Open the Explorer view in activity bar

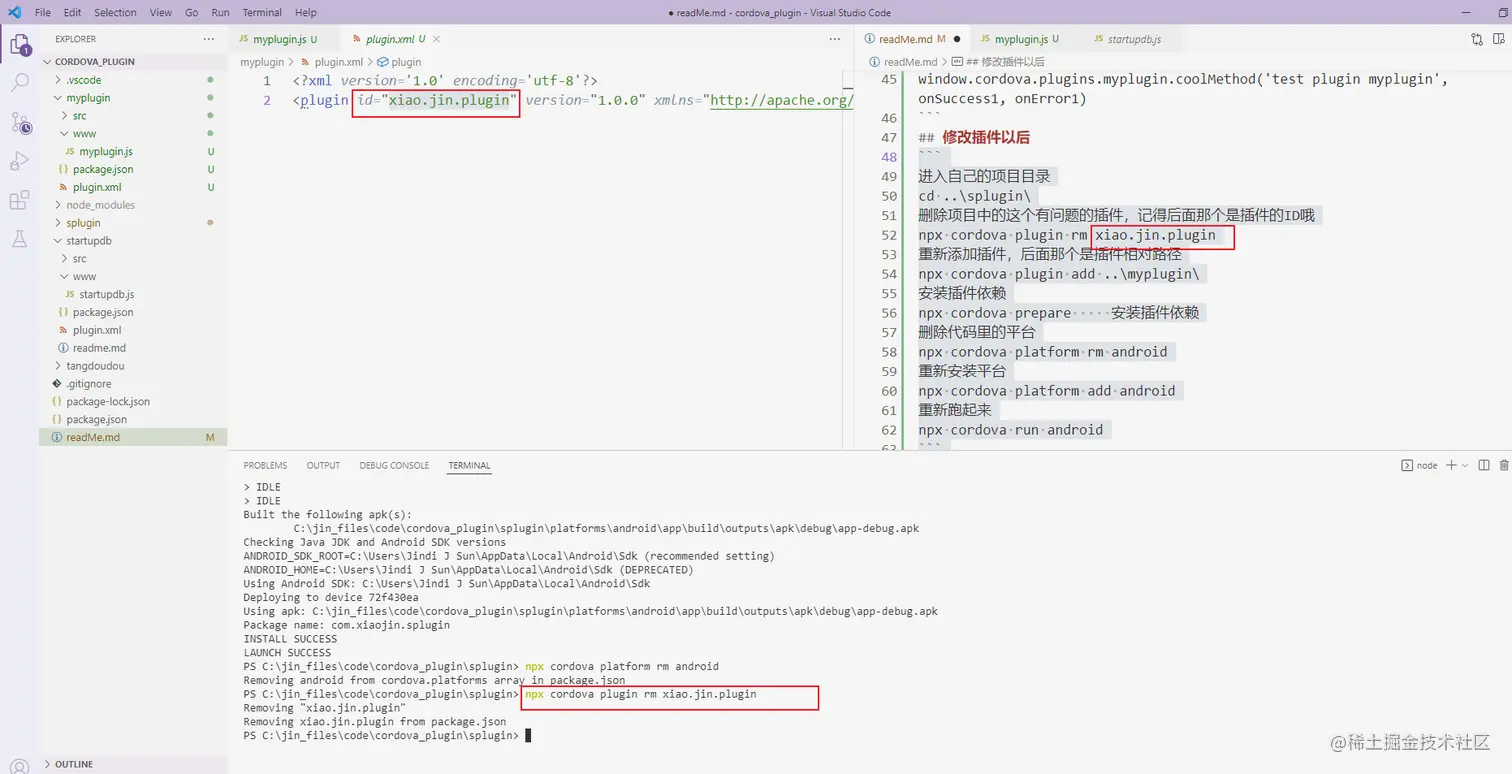pyautogui.click(x=19, y=44)
